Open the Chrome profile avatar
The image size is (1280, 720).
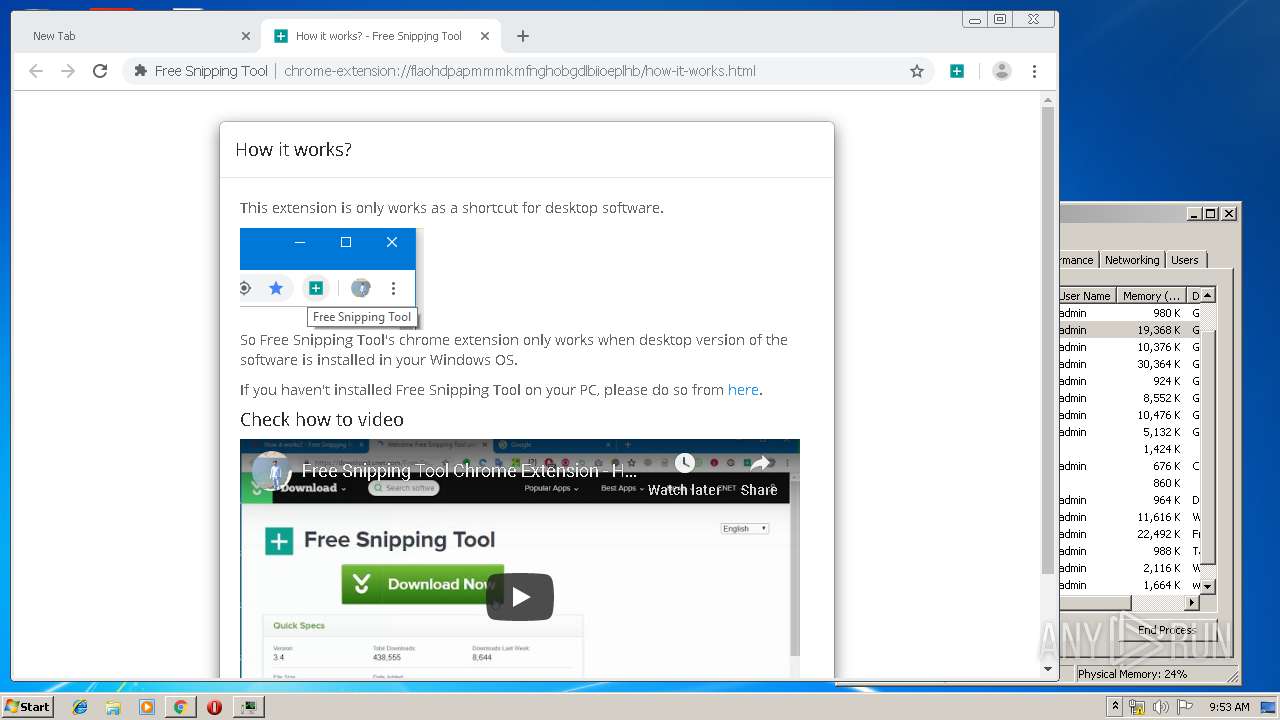click(1001, 71)
